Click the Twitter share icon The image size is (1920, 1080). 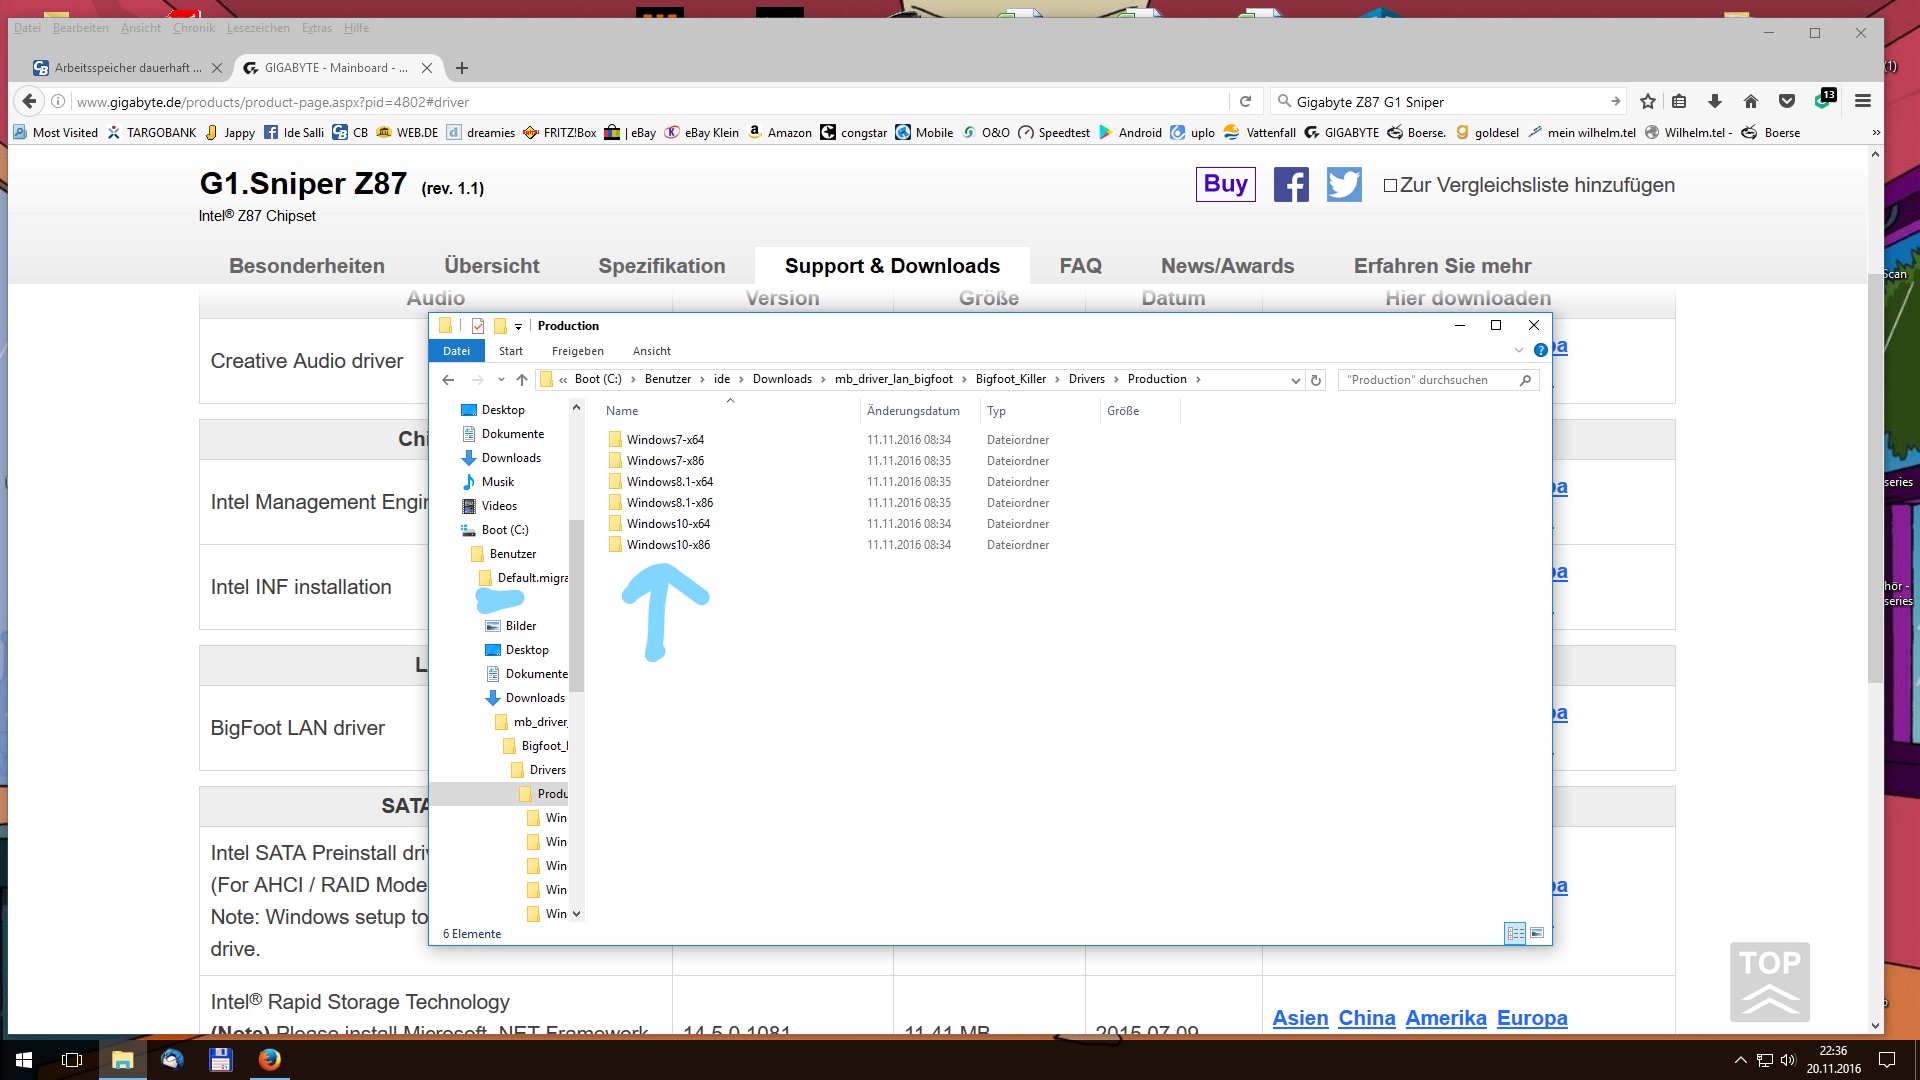point(1344,185)
